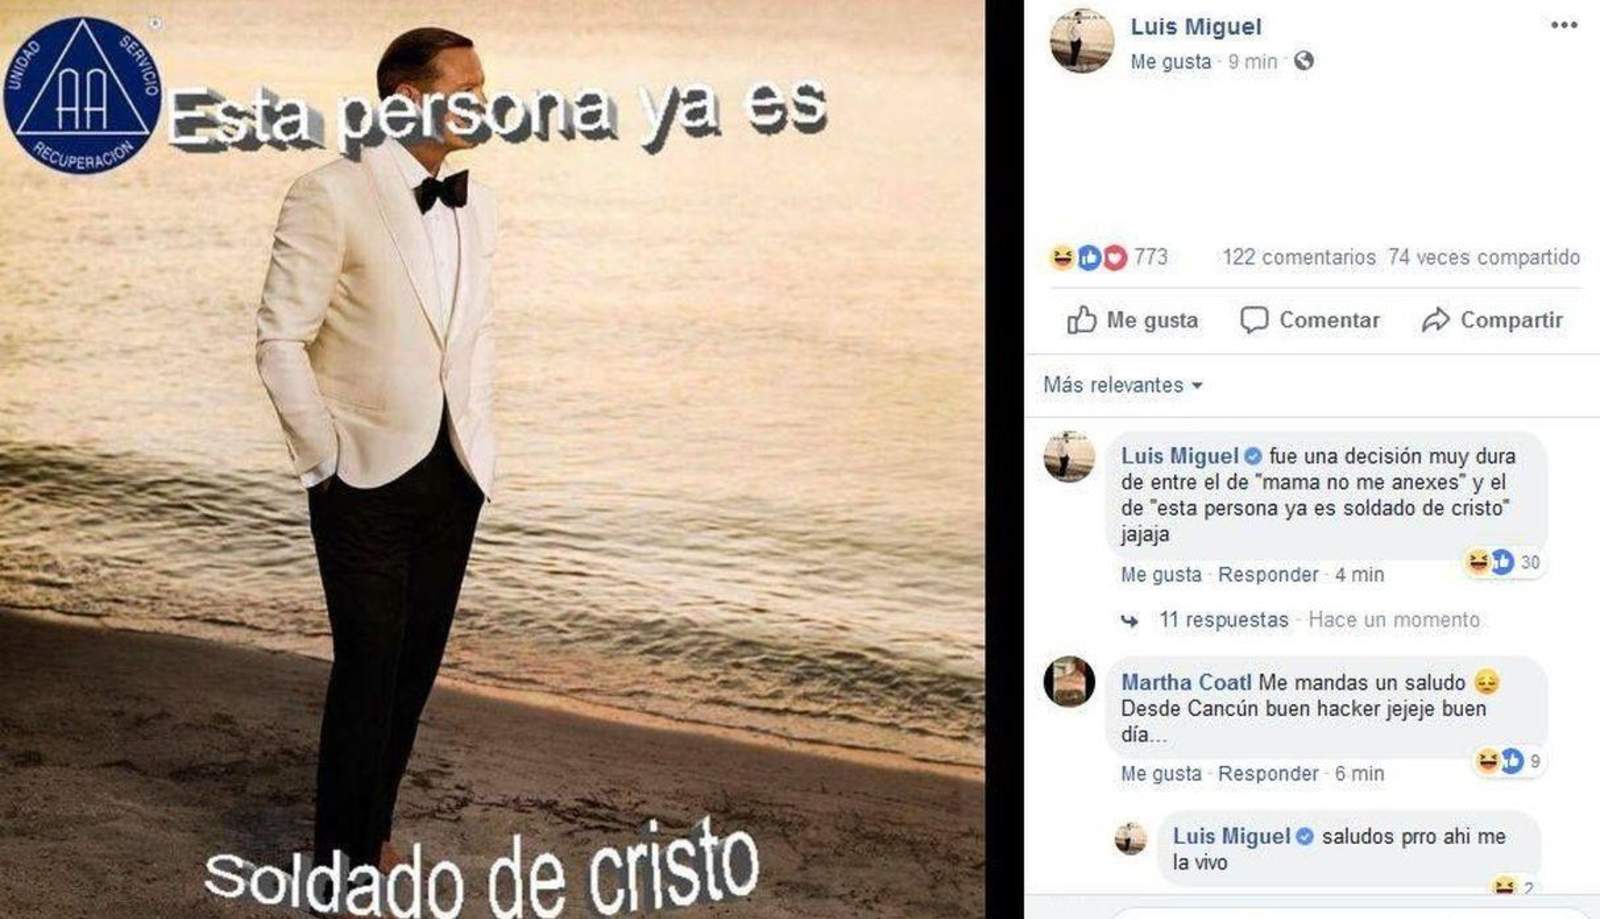Viewport: 1600px width, 919px height.
Task: Click the Compartir share arrow button
Action: pyautogui.click(x=1492, y=320)
